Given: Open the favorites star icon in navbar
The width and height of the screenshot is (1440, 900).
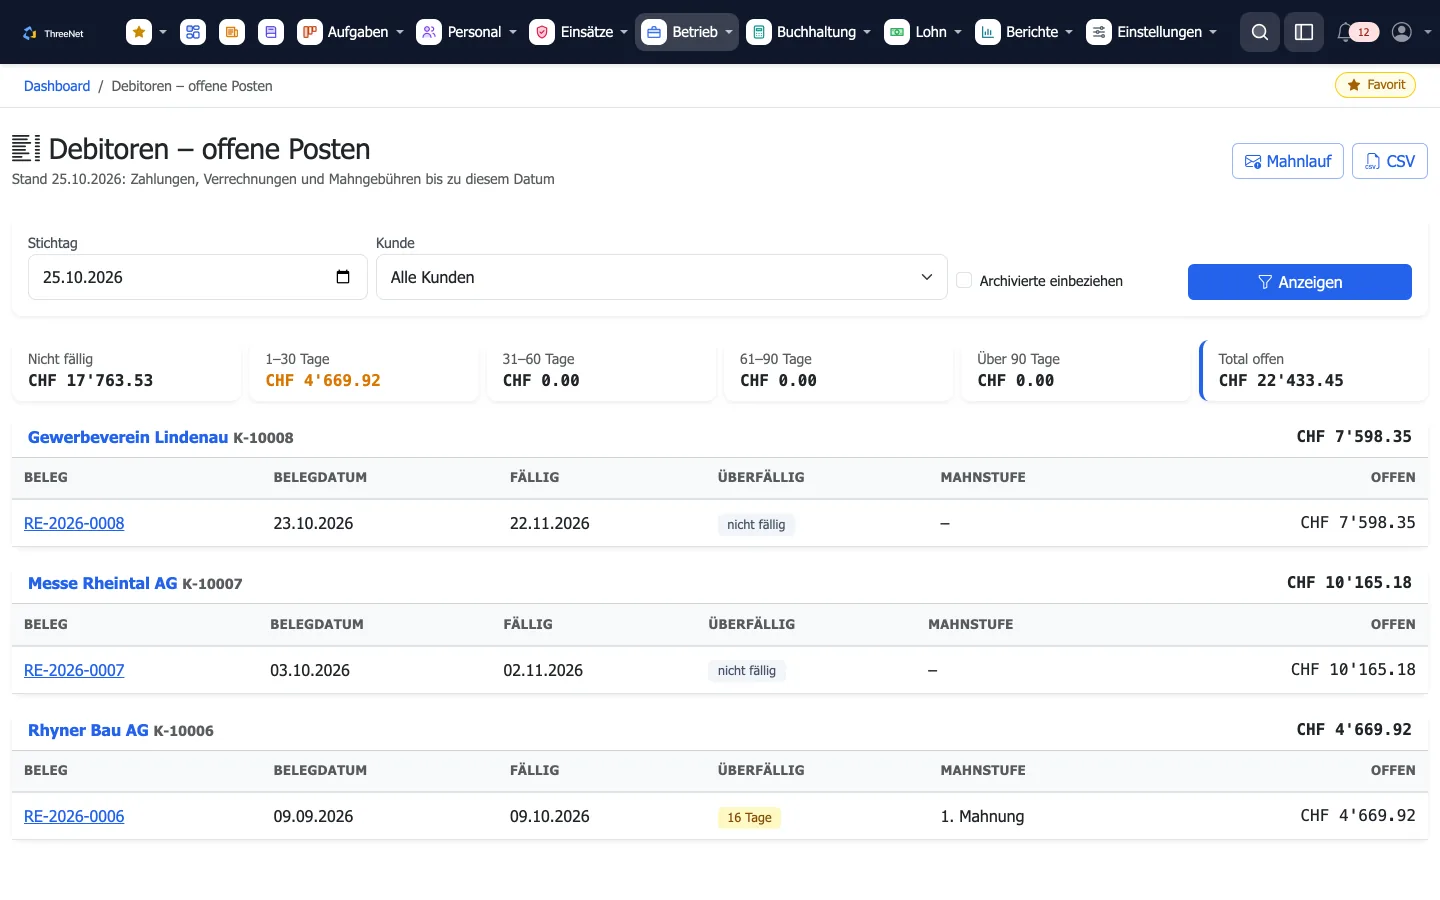Looking at the screenshot, I should pyautogui.click(x=139, y=32).
